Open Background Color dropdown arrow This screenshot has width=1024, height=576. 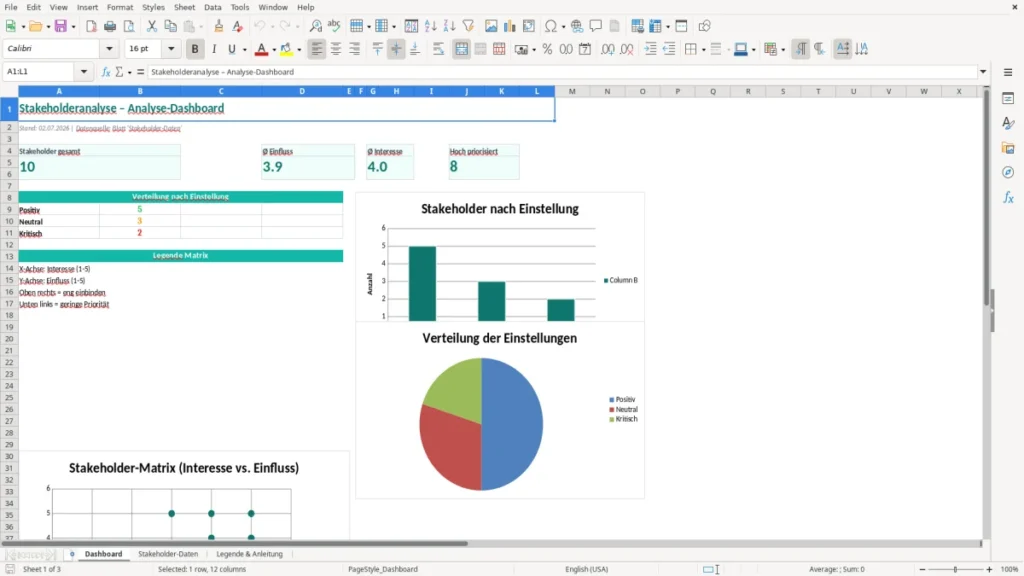pyautogui.click(x=299, y=49)
